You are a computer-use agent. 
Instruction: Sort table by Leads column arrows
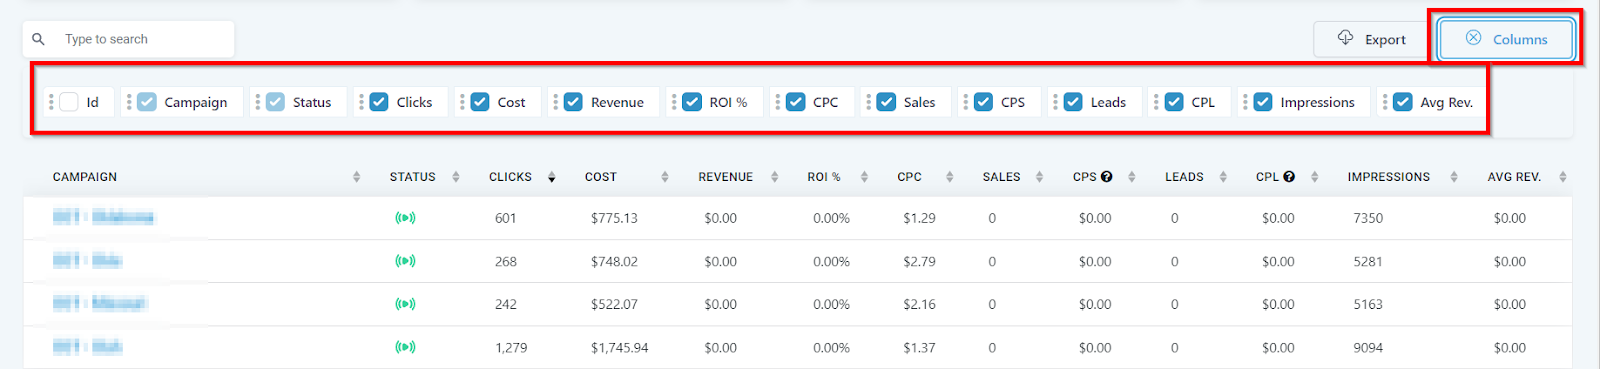[x=1222, y=177]
